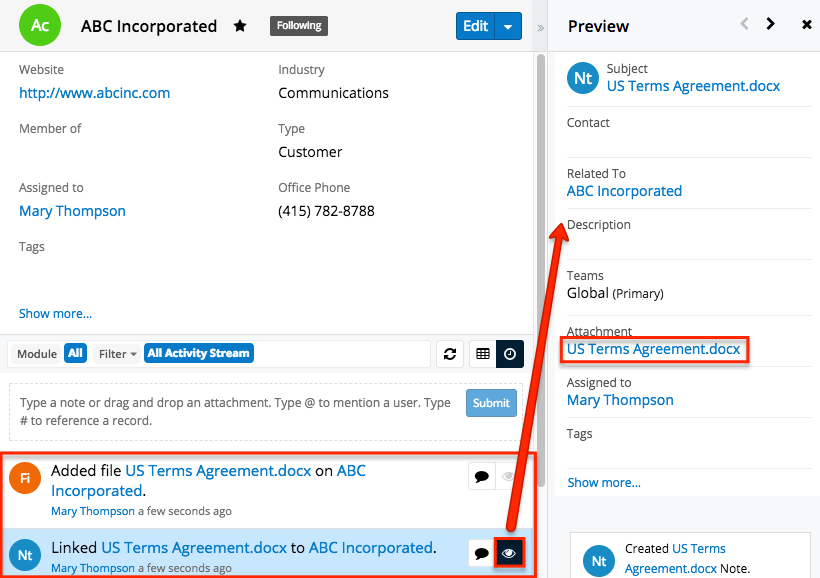Toggle preview eye on Added file row
This screenshot has width=820, height=578.
pos(509,477)
